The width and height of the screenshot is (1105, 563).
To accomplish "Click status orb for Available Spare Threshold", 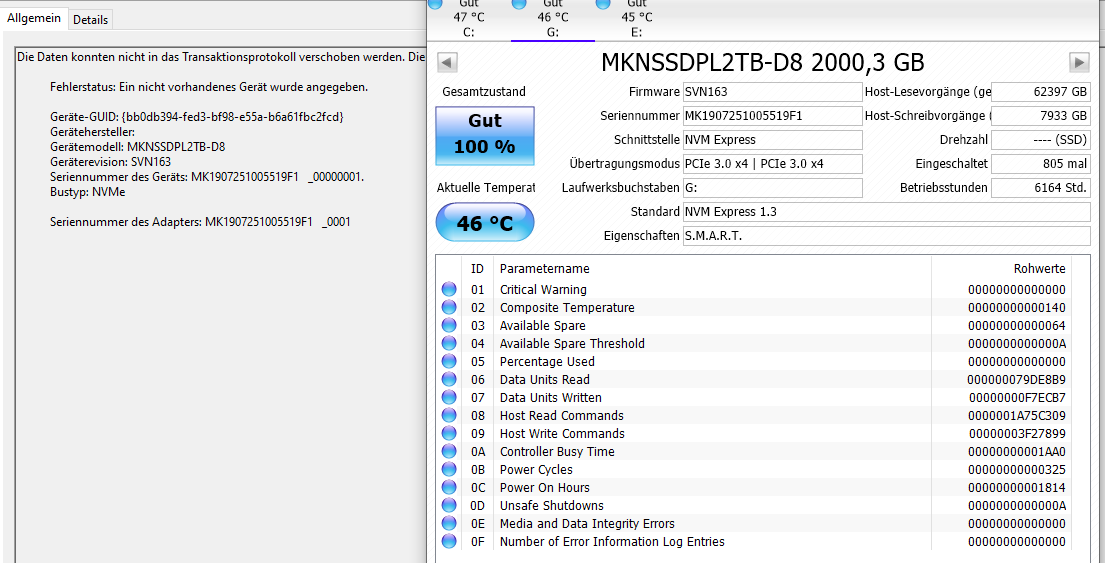I will click(x=449, y=344).
